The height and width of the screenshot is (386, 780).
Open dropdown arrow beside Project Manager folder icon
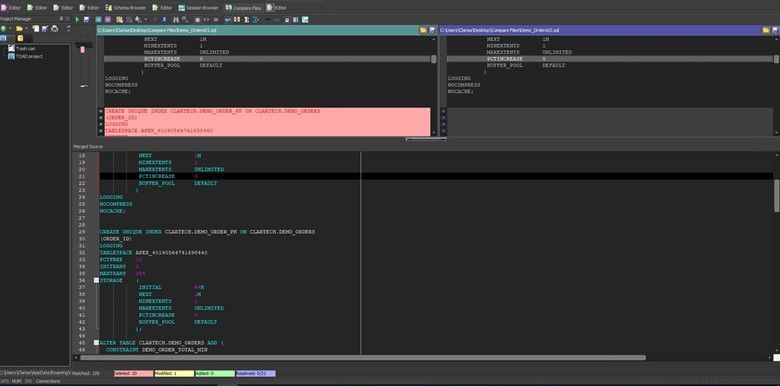(25, 29)
